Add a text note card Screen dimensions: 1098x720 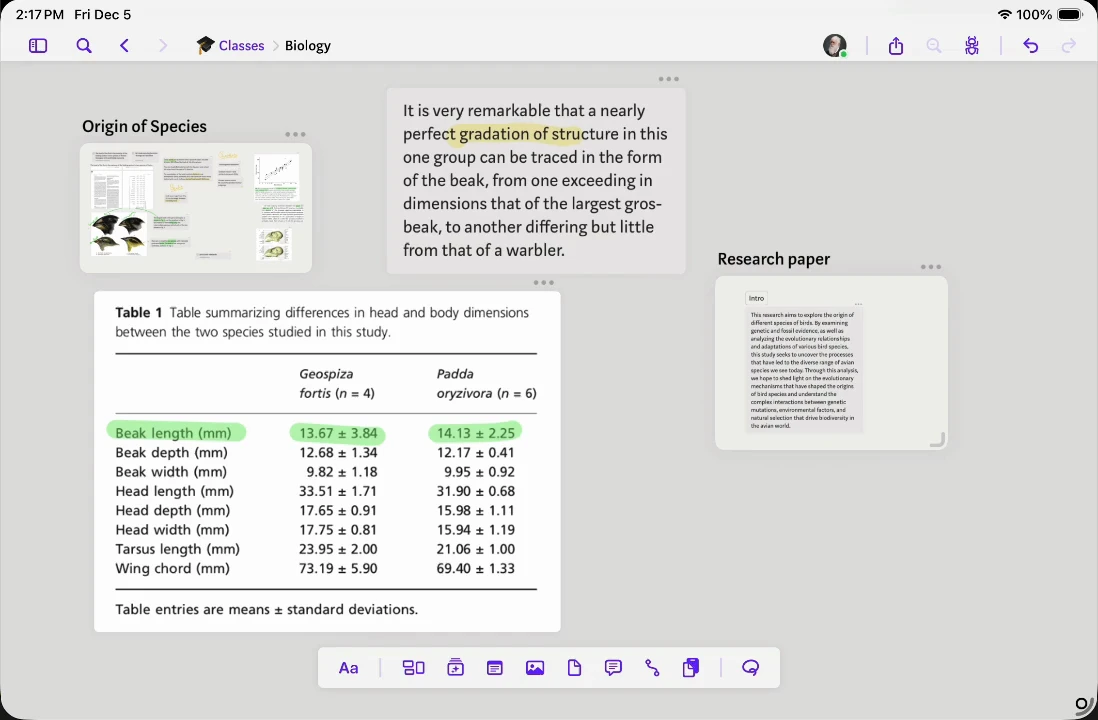tap(494, 667)
